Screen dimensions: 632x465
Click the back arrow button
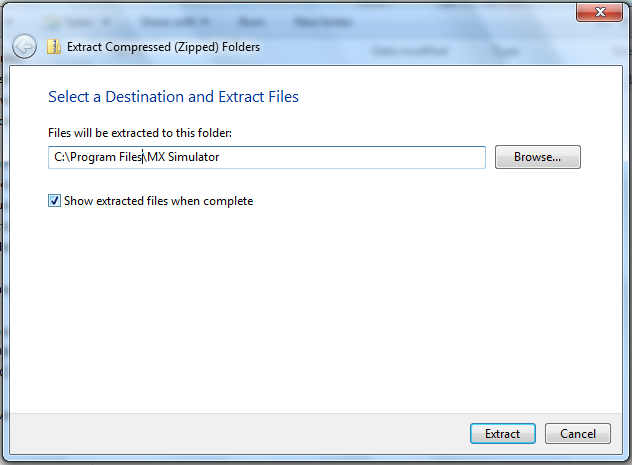24,46
